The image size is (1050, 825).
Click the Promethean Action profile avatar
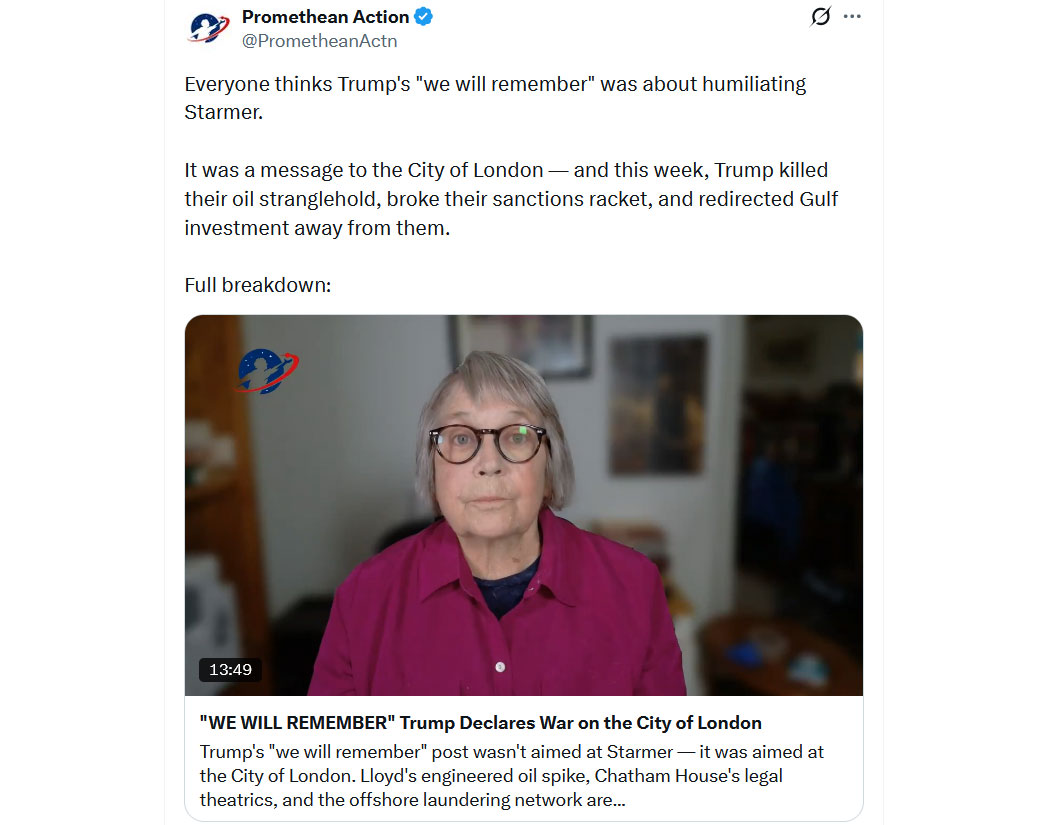point(208,28)
